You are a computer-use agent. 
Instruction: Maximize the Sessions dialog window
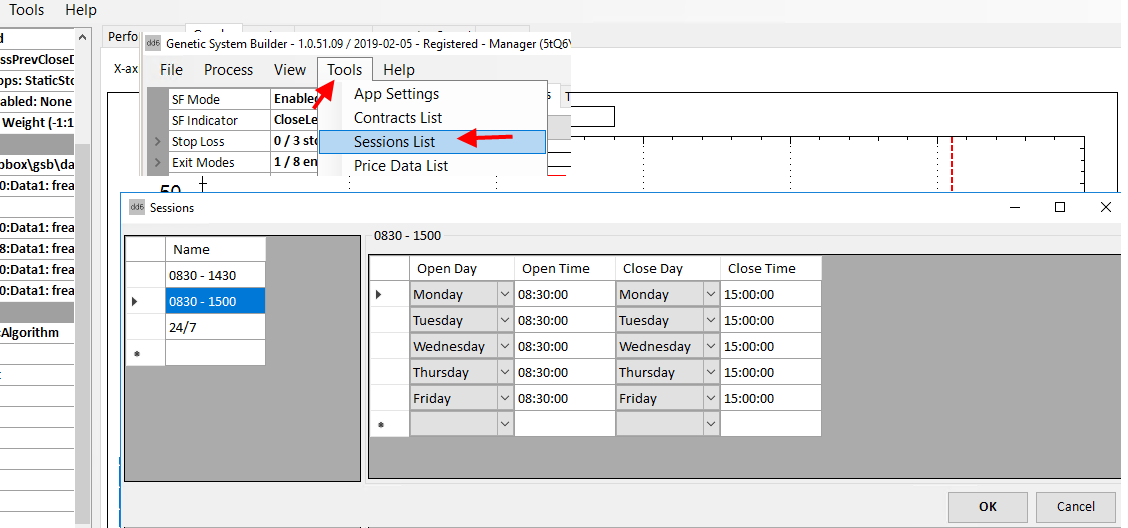pyautogui.click(x=1060, y=207)
